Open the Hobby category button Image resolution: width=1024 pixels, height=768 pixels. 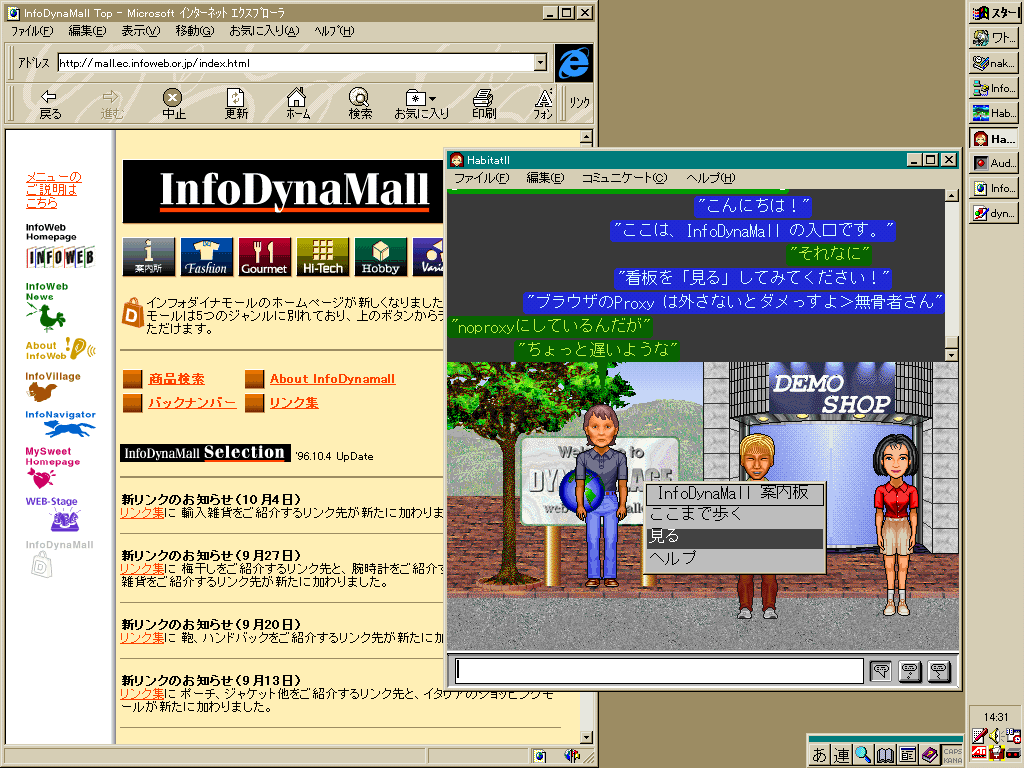(x=381, y=257)
